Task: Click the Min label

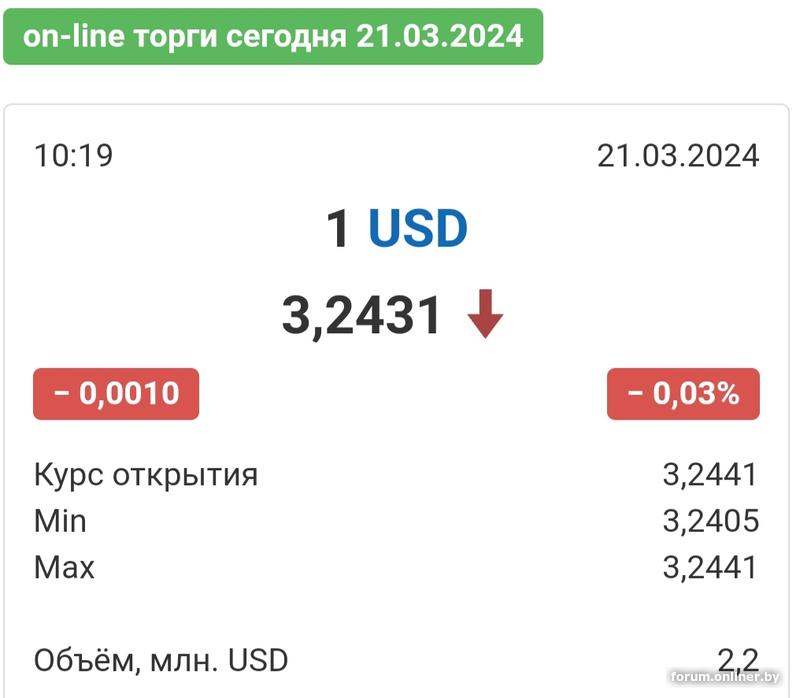Action: [61, 521]
